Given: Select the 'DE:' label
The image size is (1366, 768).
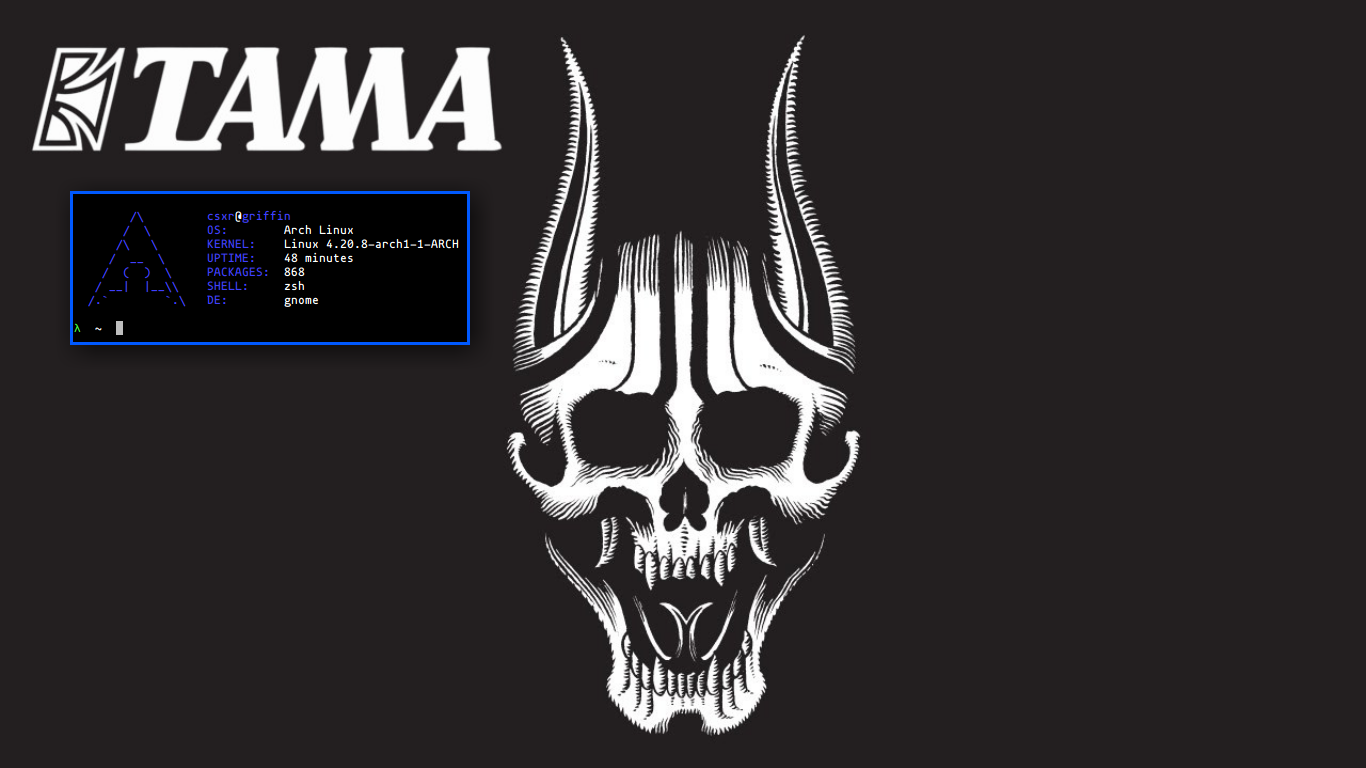Looking at the screenshot, I should click(x=217, y=300).
